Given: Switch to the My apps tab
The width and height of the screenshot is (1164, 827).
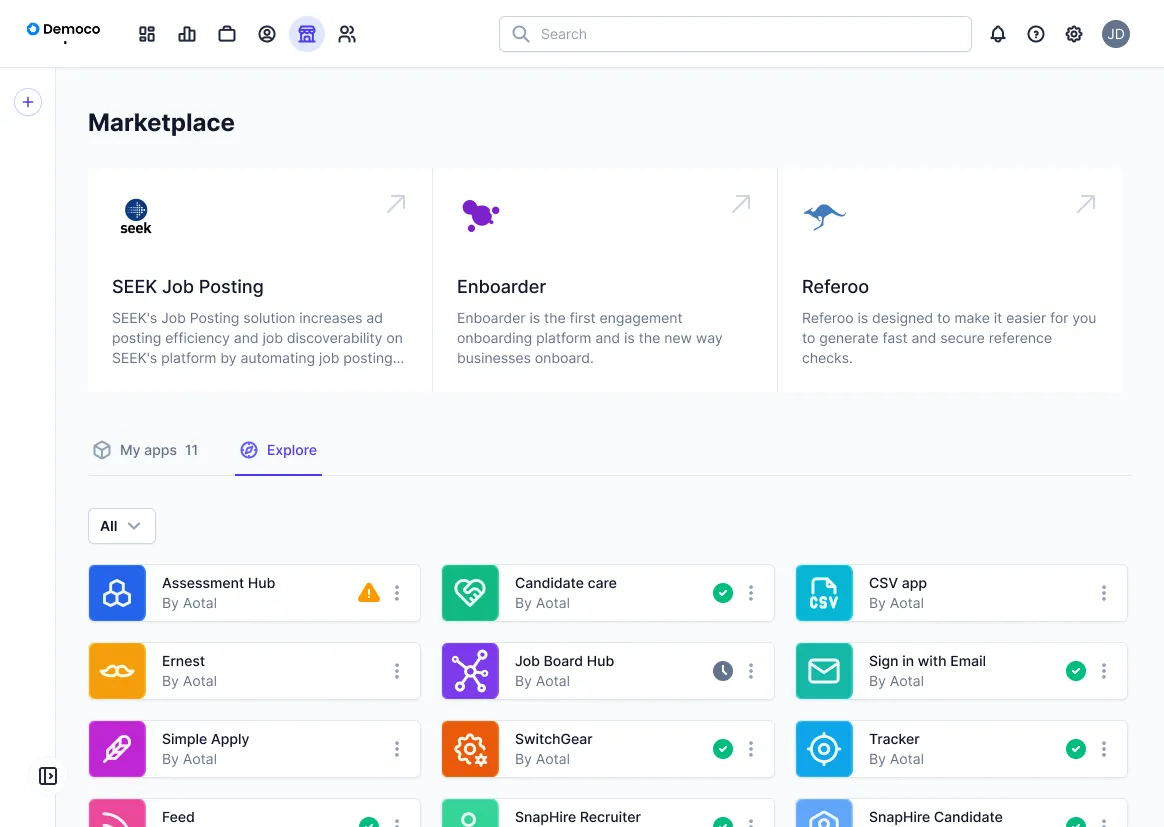Looking at the screenshot, I should point(146,450).
